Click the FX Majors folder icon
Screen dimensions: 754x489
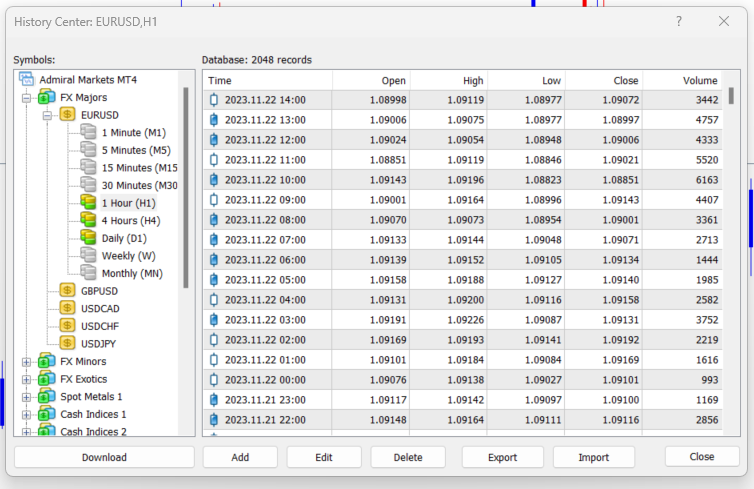(47, 97)
